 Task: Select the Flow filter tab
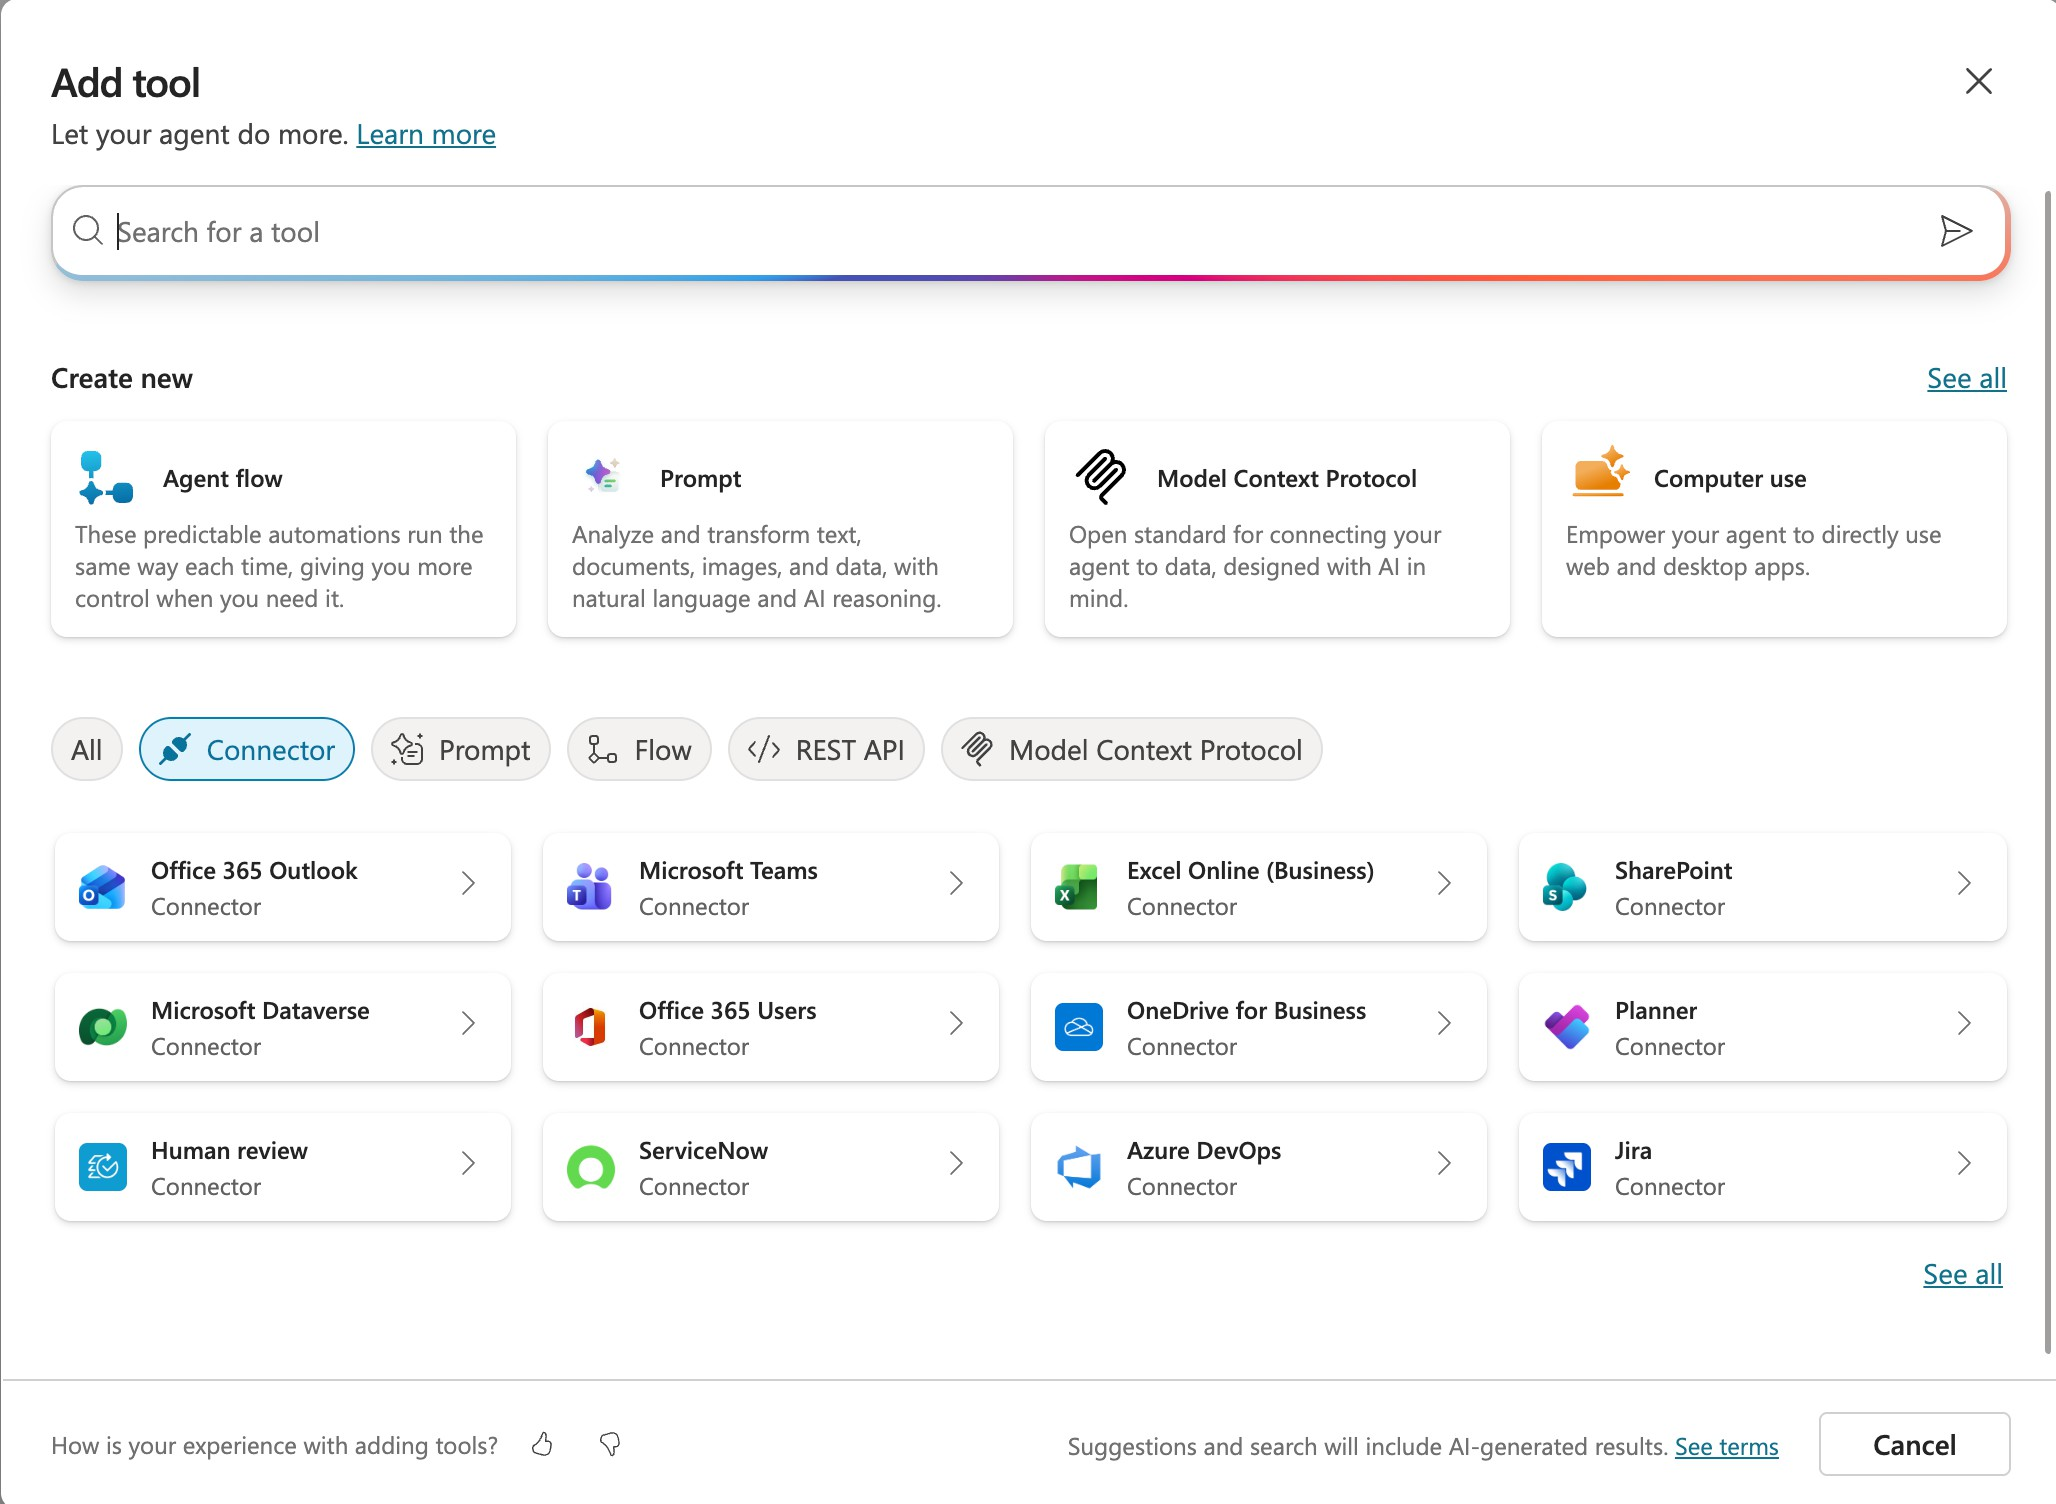click(639, 749)
